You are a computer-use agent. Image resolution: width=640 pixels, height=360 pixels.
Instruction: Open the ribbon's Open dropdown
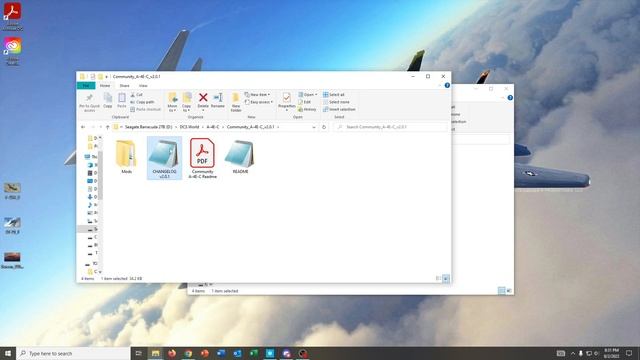[x=308, y=95]
